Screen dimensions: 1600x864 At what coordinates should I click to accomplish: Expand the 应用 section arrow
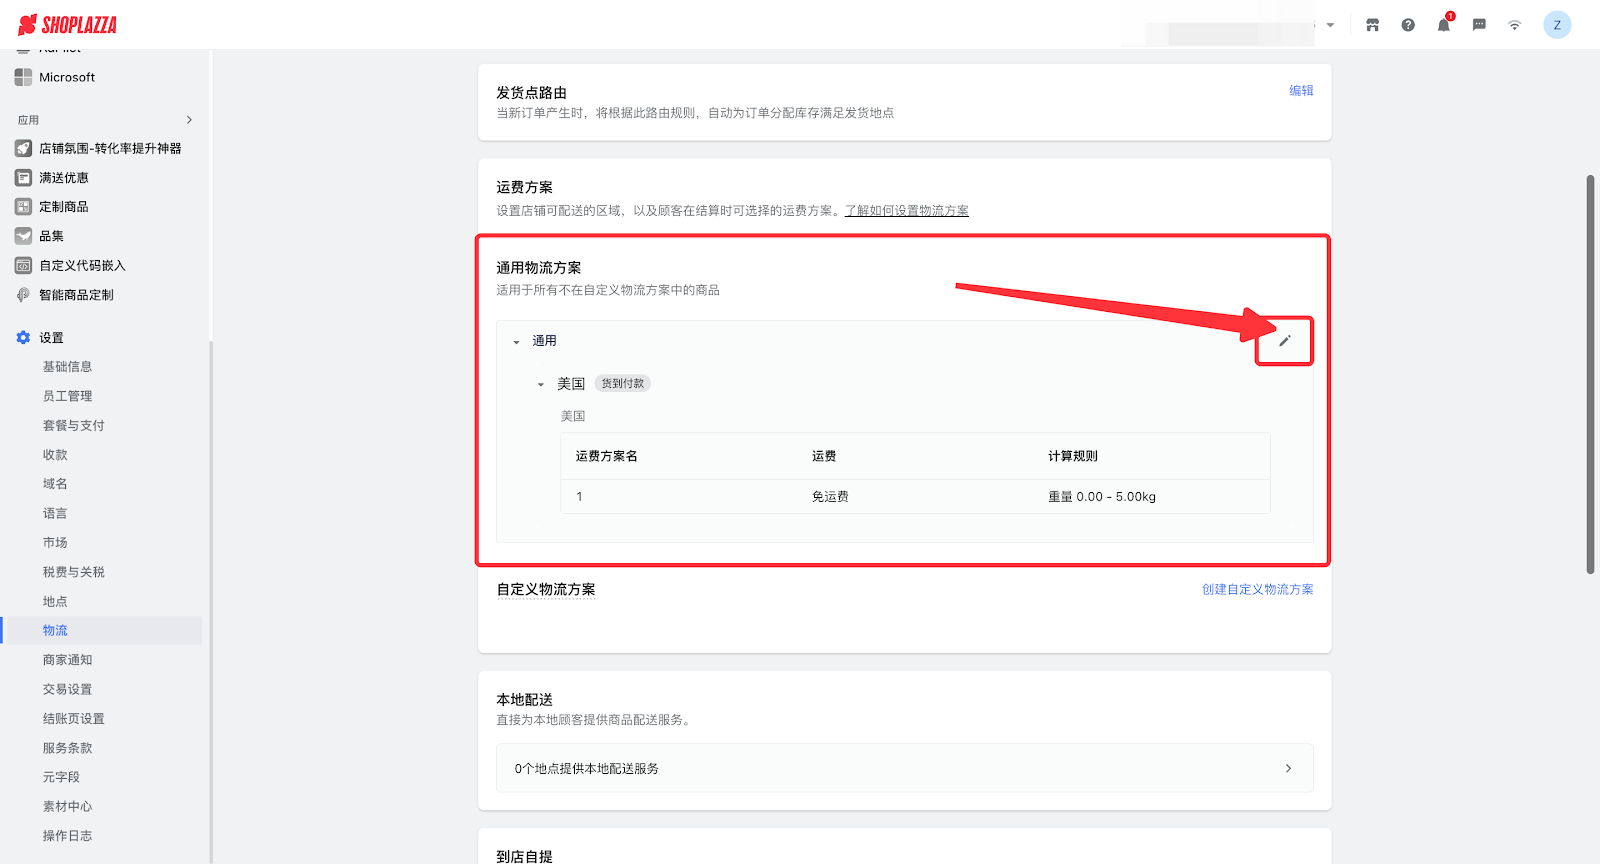click(189, 120)
